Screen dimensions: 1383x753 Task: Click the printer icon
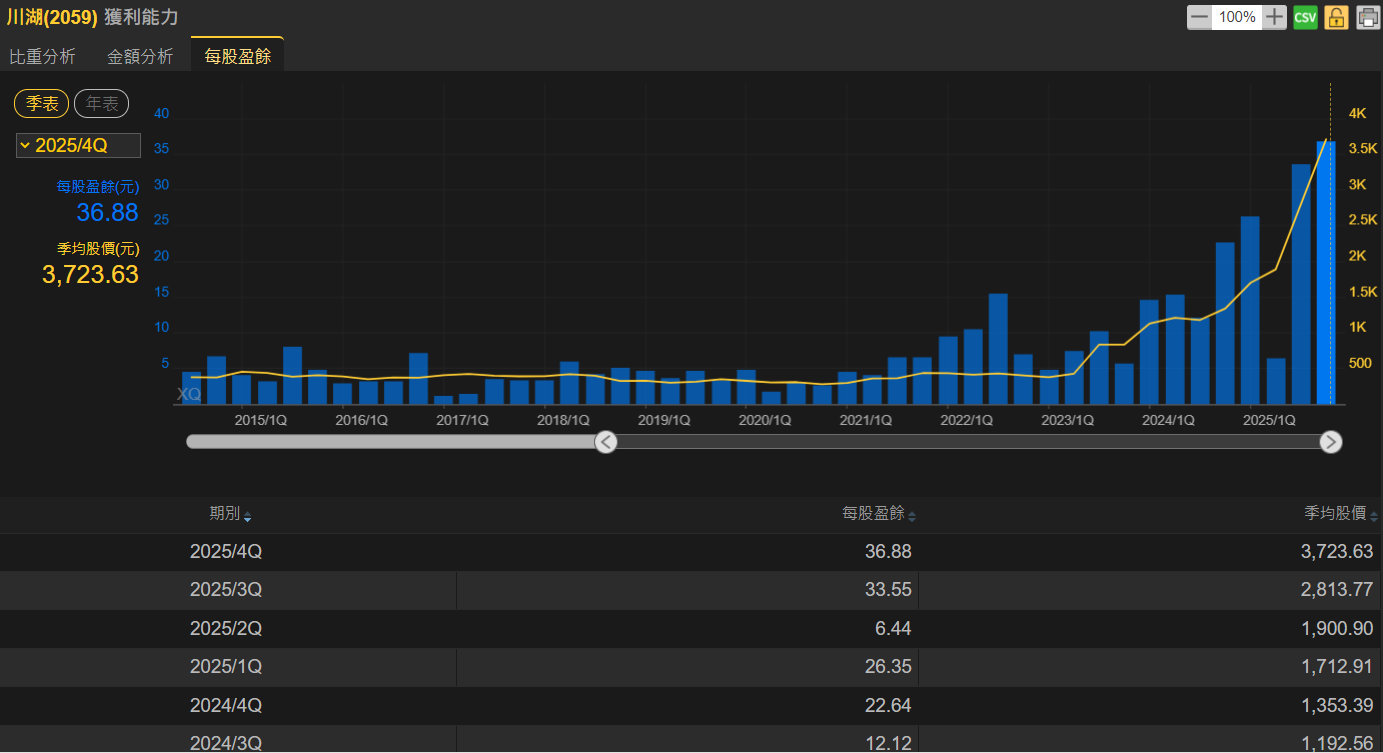(1367, 17)
